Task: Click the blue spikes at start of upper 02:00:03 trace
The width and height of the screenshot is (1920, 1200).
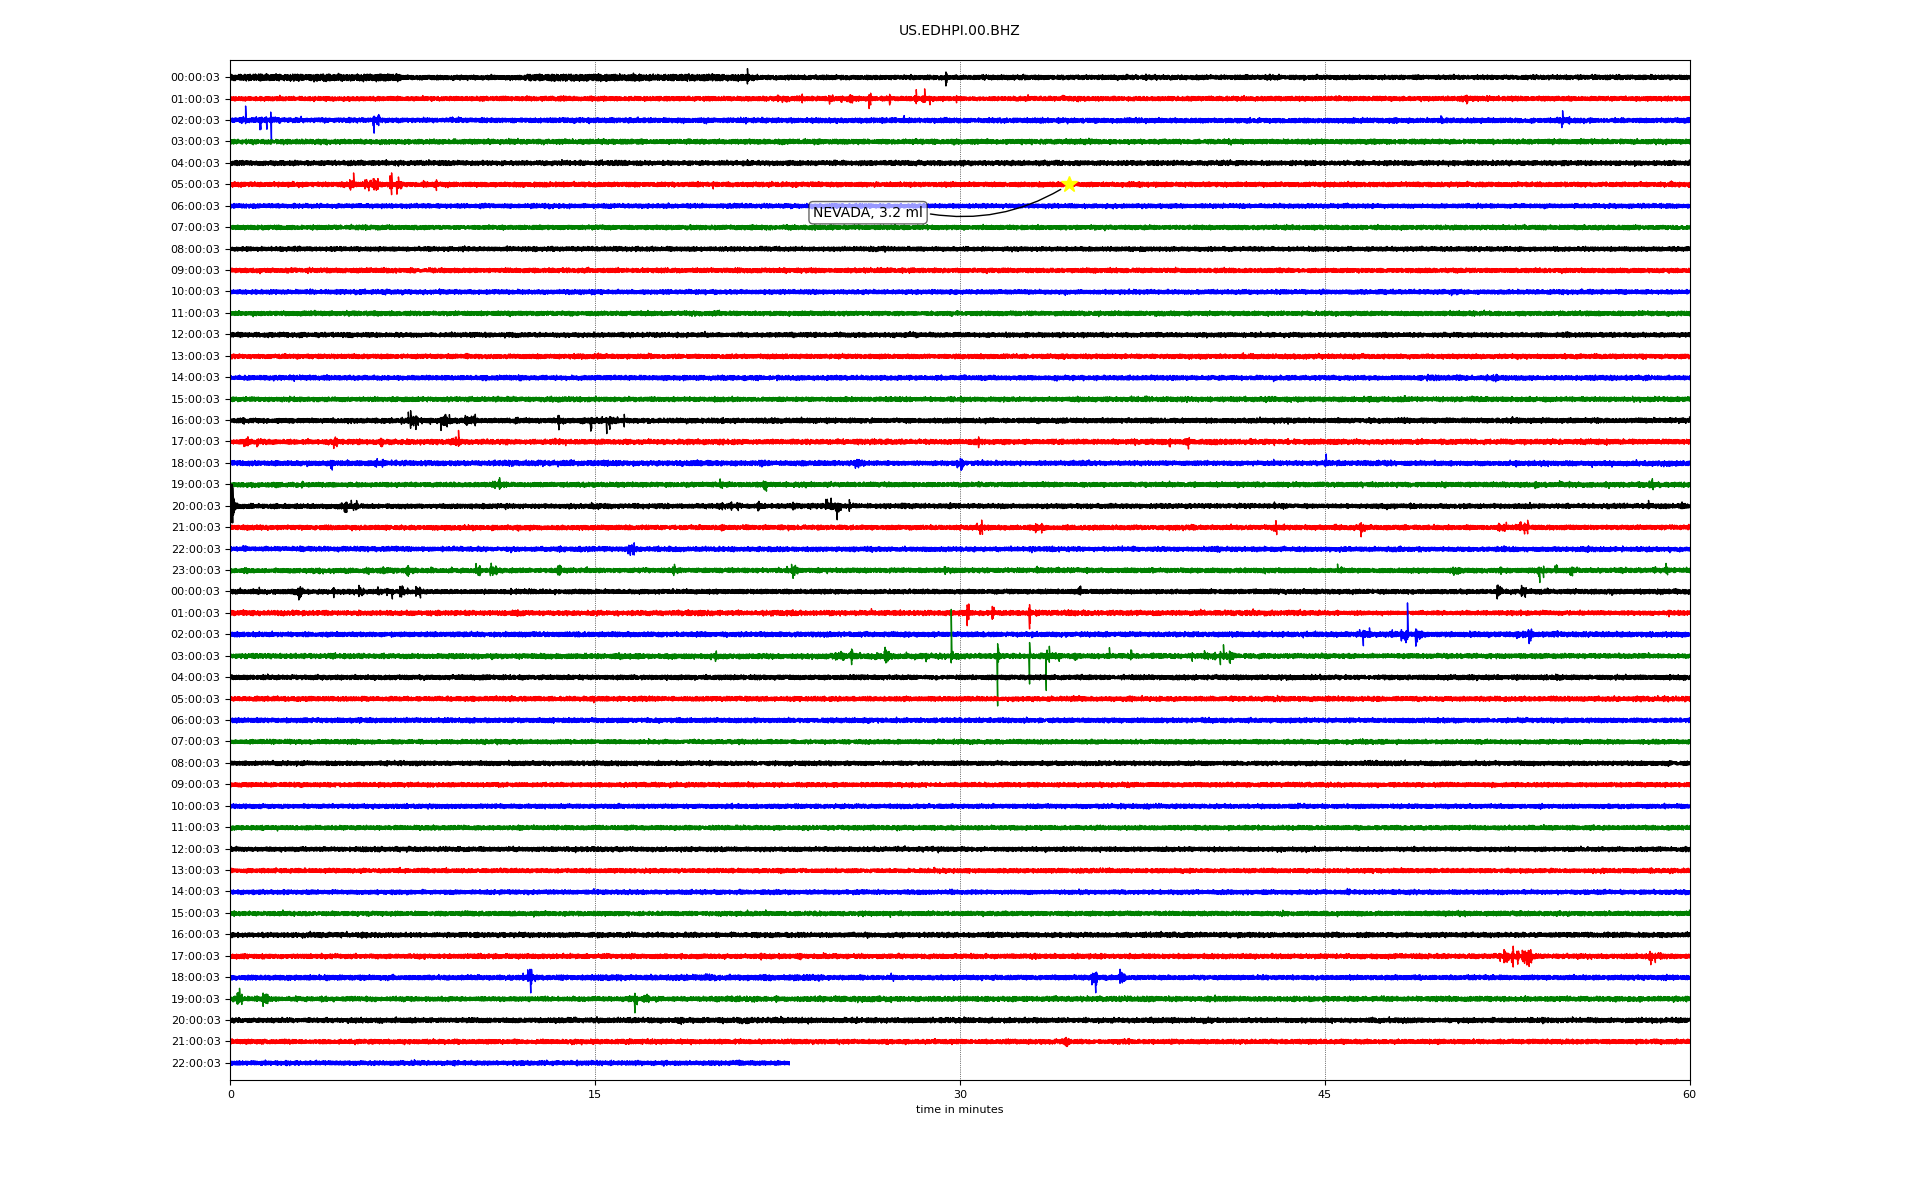Action: pos(258,121)
